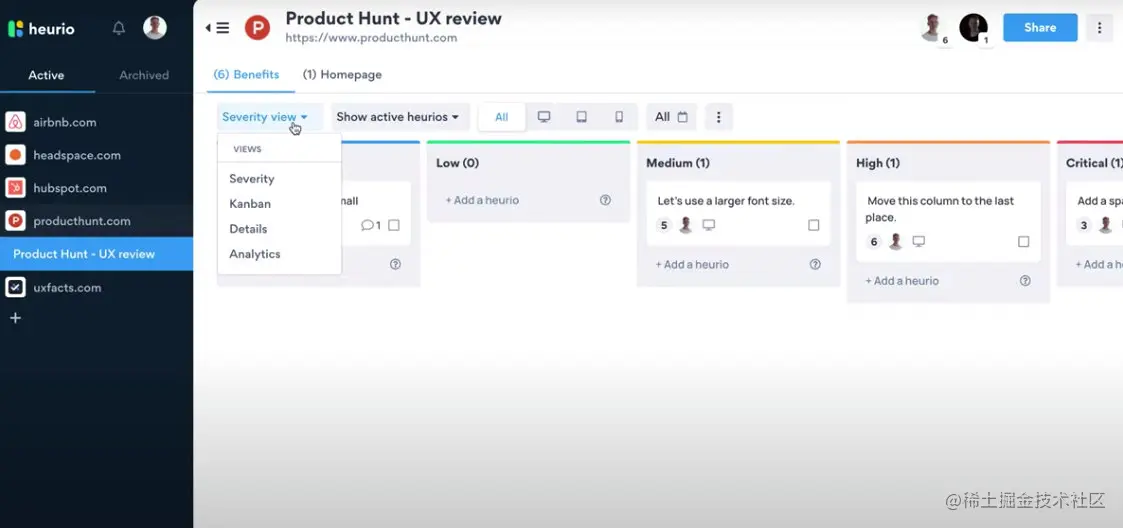Click author avatar on larger font card

[685, 225]
